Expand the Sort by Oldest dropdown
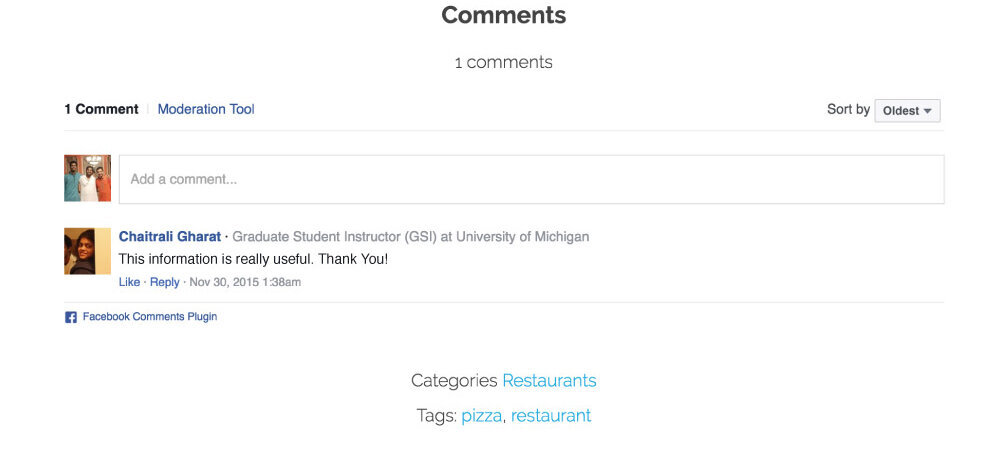The image size is (1000, 451). tap(907, 110)
